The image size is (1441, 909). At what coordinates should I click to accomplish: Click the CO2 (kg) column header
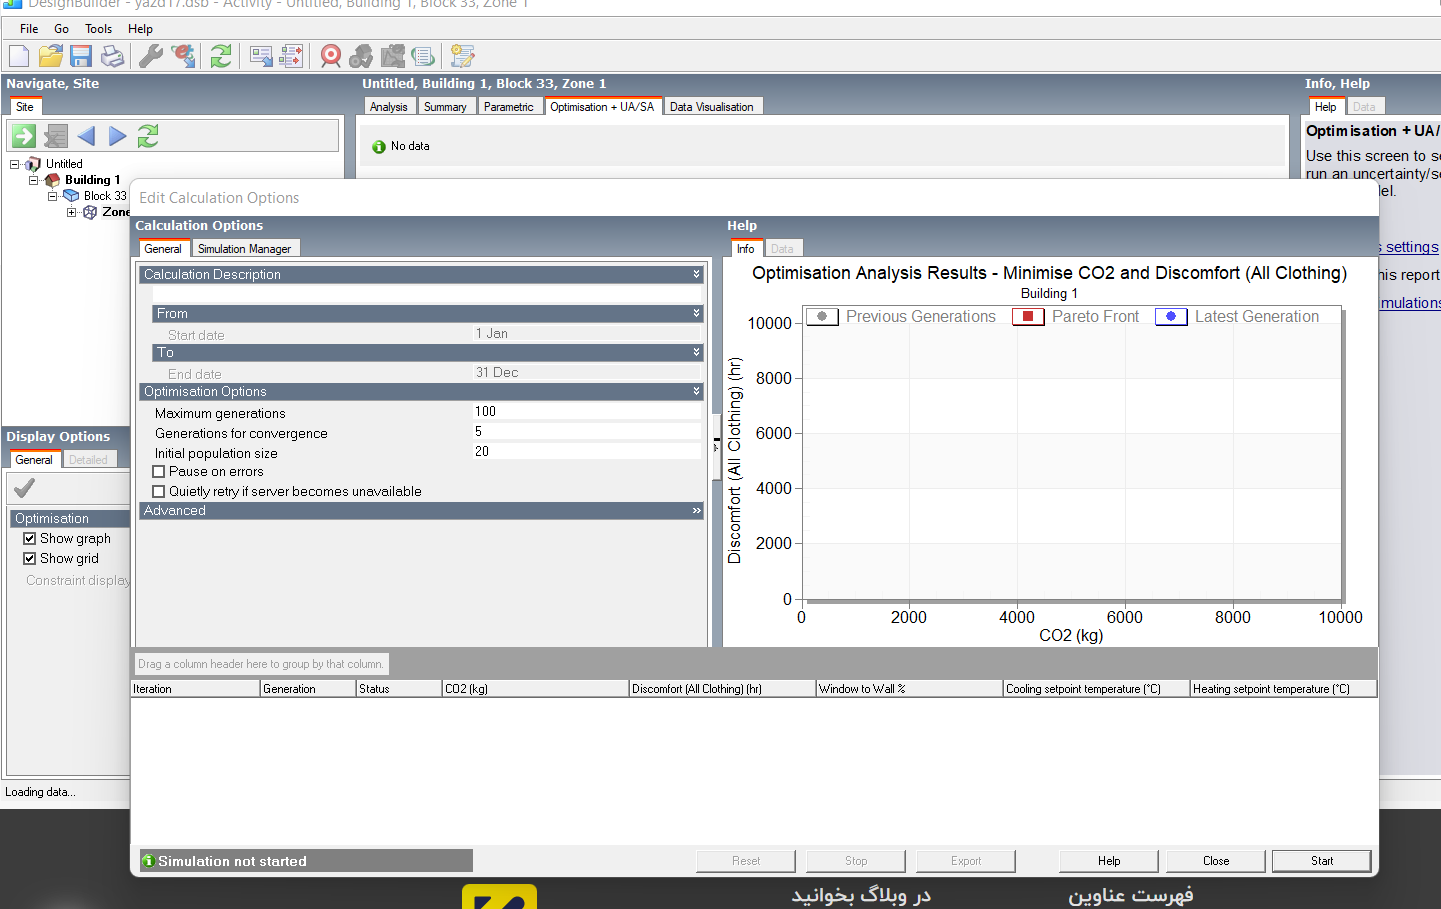[535, 689]
